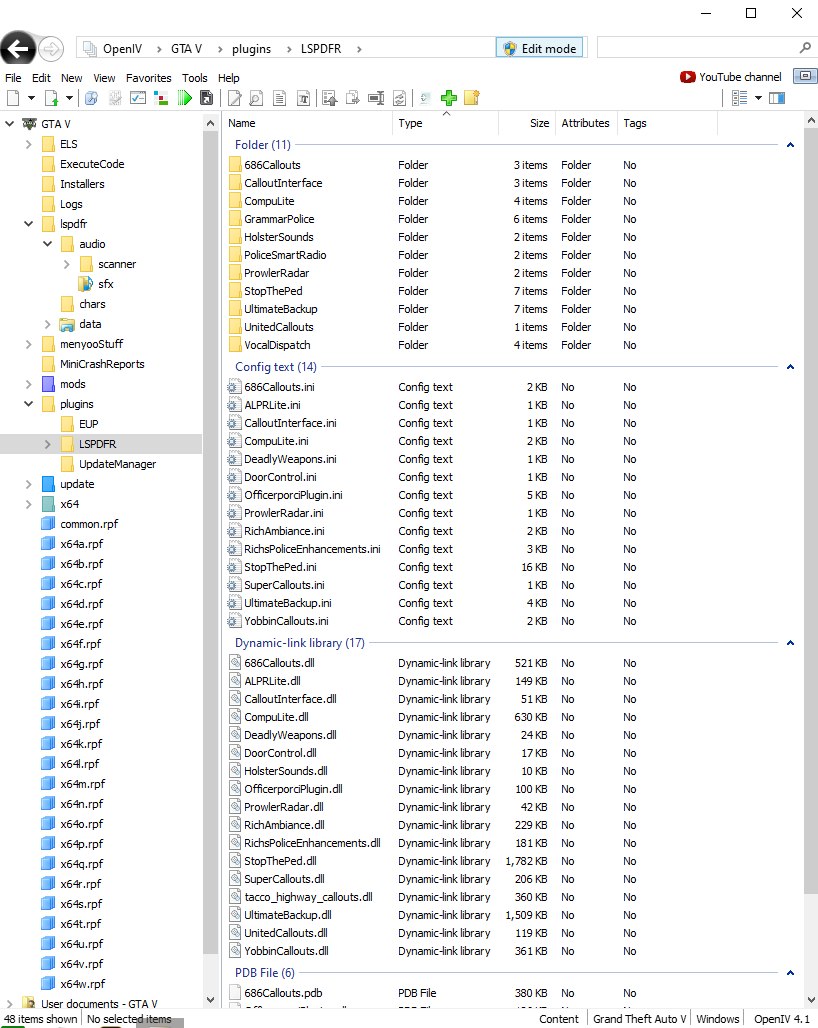Click the copy pages with arrow icon
The height and width of the screenshot is (1028, 818).
pos(353,98)
